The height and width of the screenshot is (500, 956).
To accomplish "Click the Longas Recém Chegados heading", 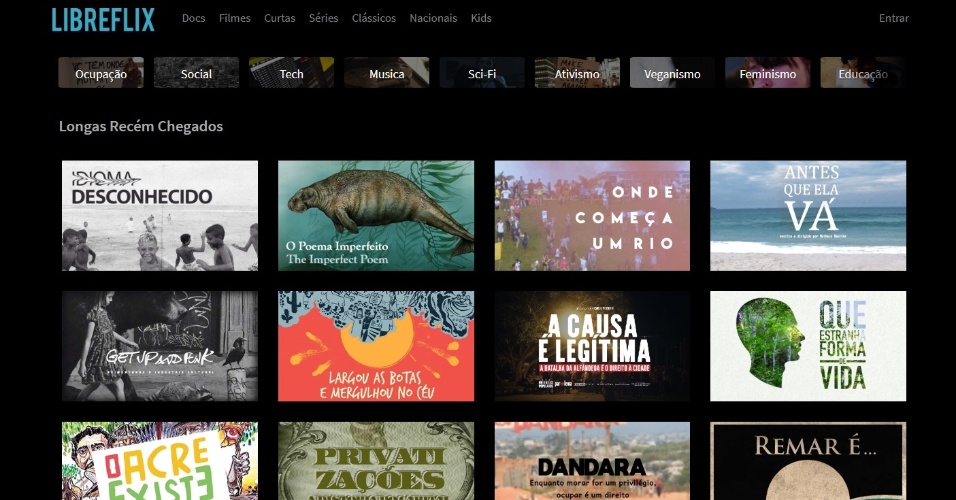I will (x=141, y=126).
